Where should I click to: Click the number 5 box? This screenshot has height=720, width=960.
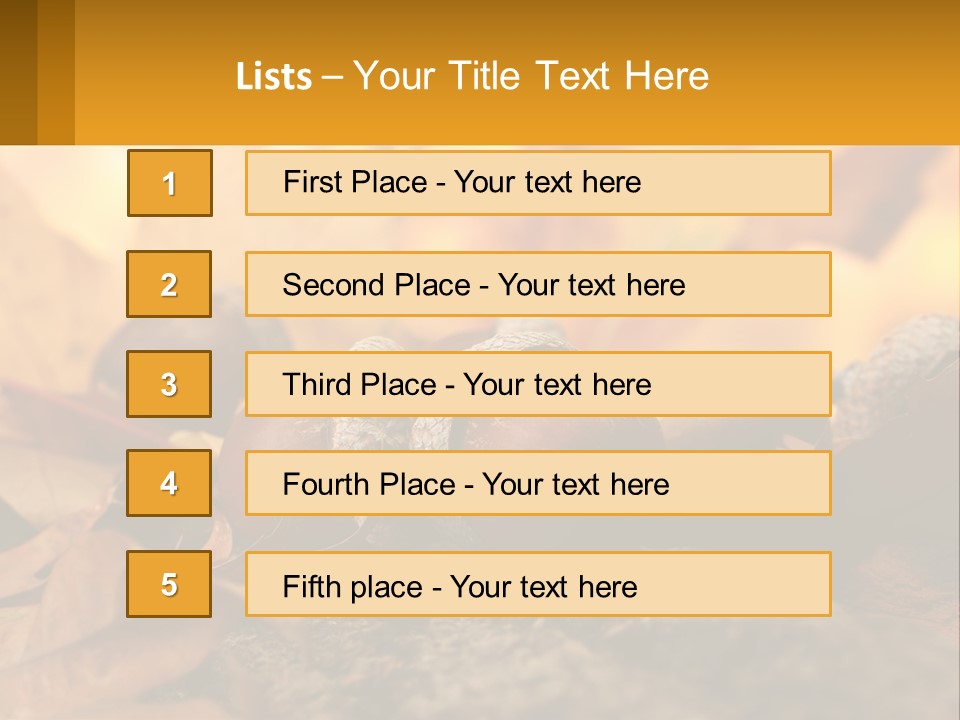coord(169,584)
